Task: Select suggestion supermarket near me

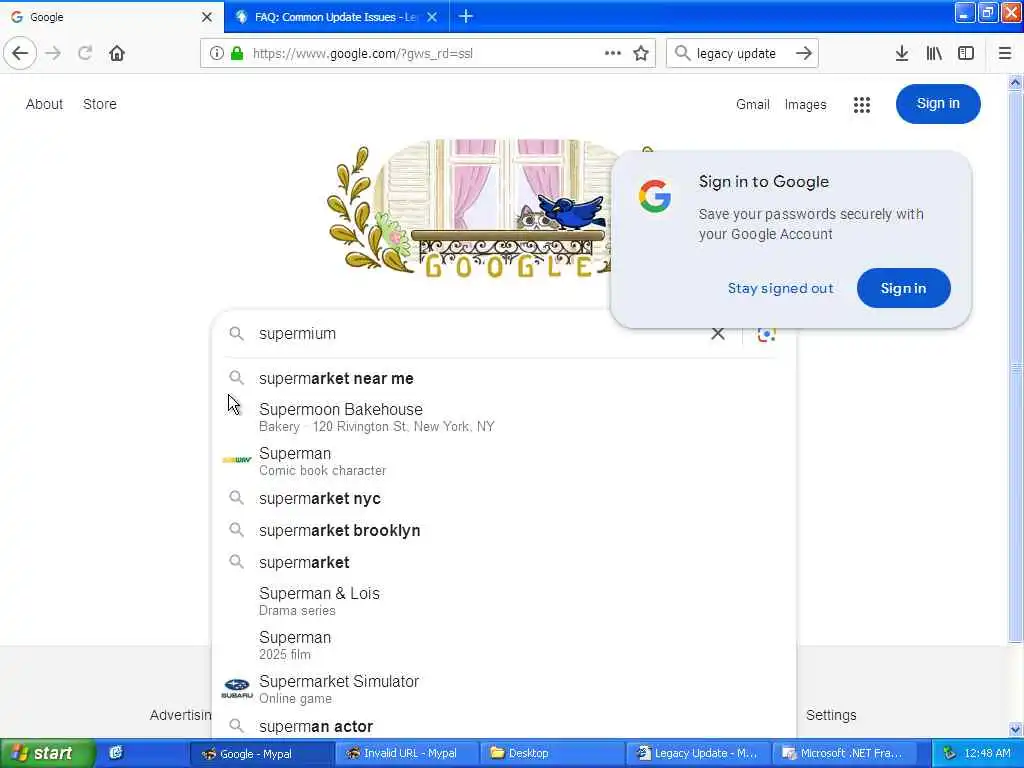Action: (504, 379)
